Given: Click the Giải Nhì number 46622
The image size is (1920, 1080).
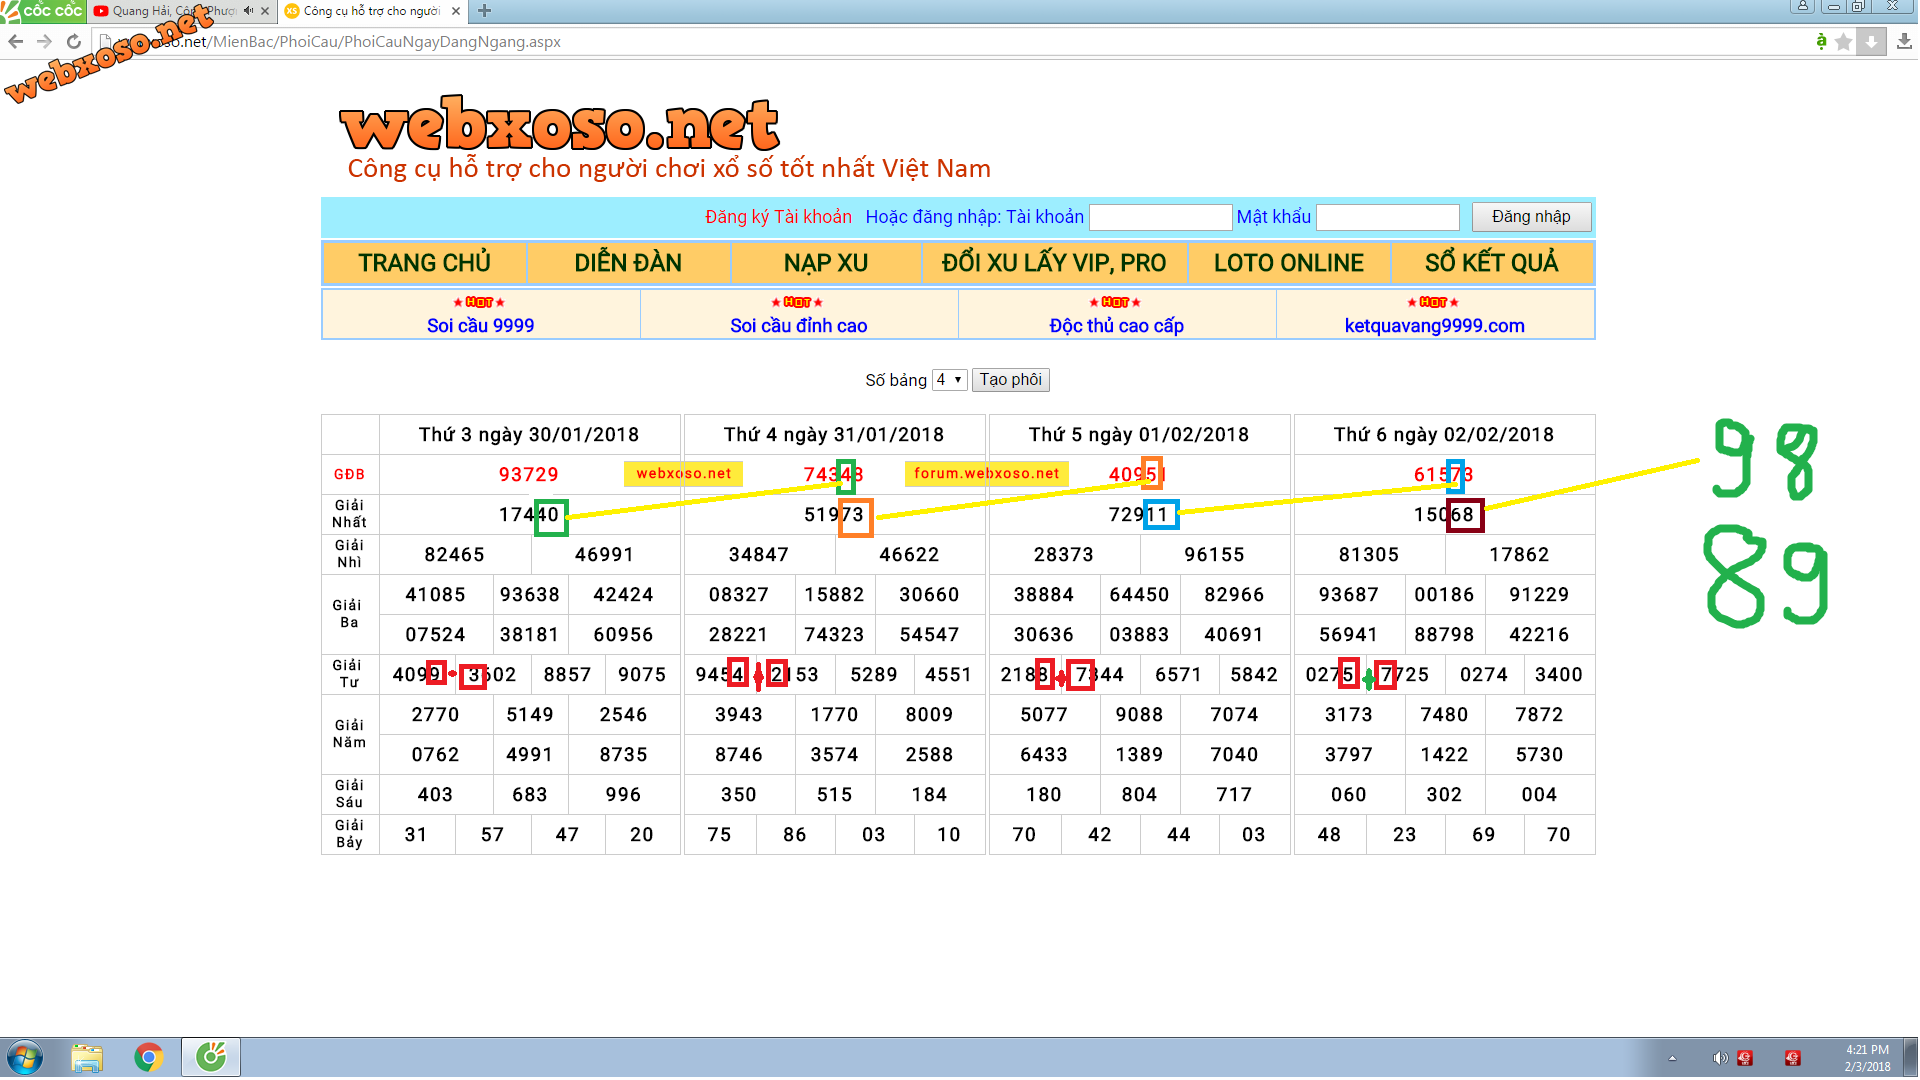Looking at the screenshot, I should click(x=909, y=555).
